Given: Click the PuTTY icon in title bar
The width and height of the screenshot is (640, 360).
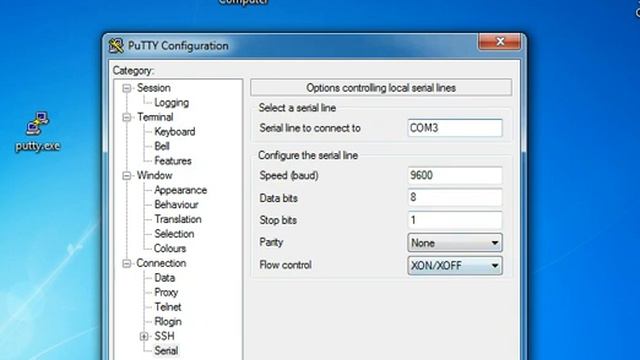Looking at the screenshot, I should point(116,46).
